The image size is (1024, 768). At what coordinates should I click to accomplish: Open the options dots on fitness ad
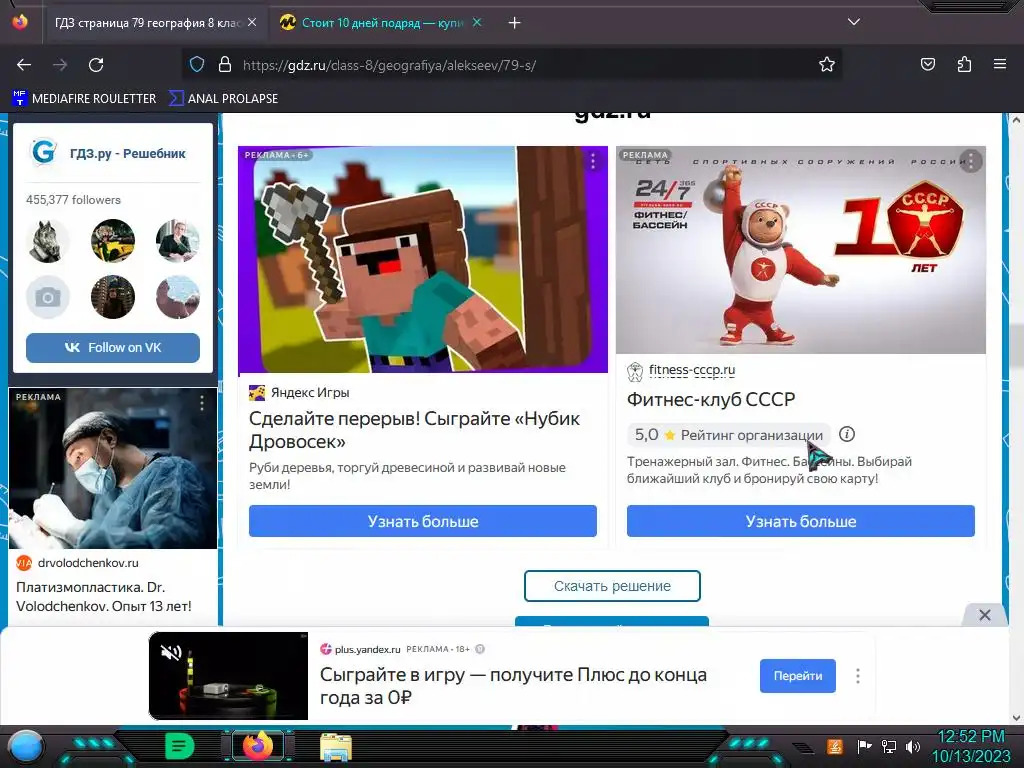point(971,161)
